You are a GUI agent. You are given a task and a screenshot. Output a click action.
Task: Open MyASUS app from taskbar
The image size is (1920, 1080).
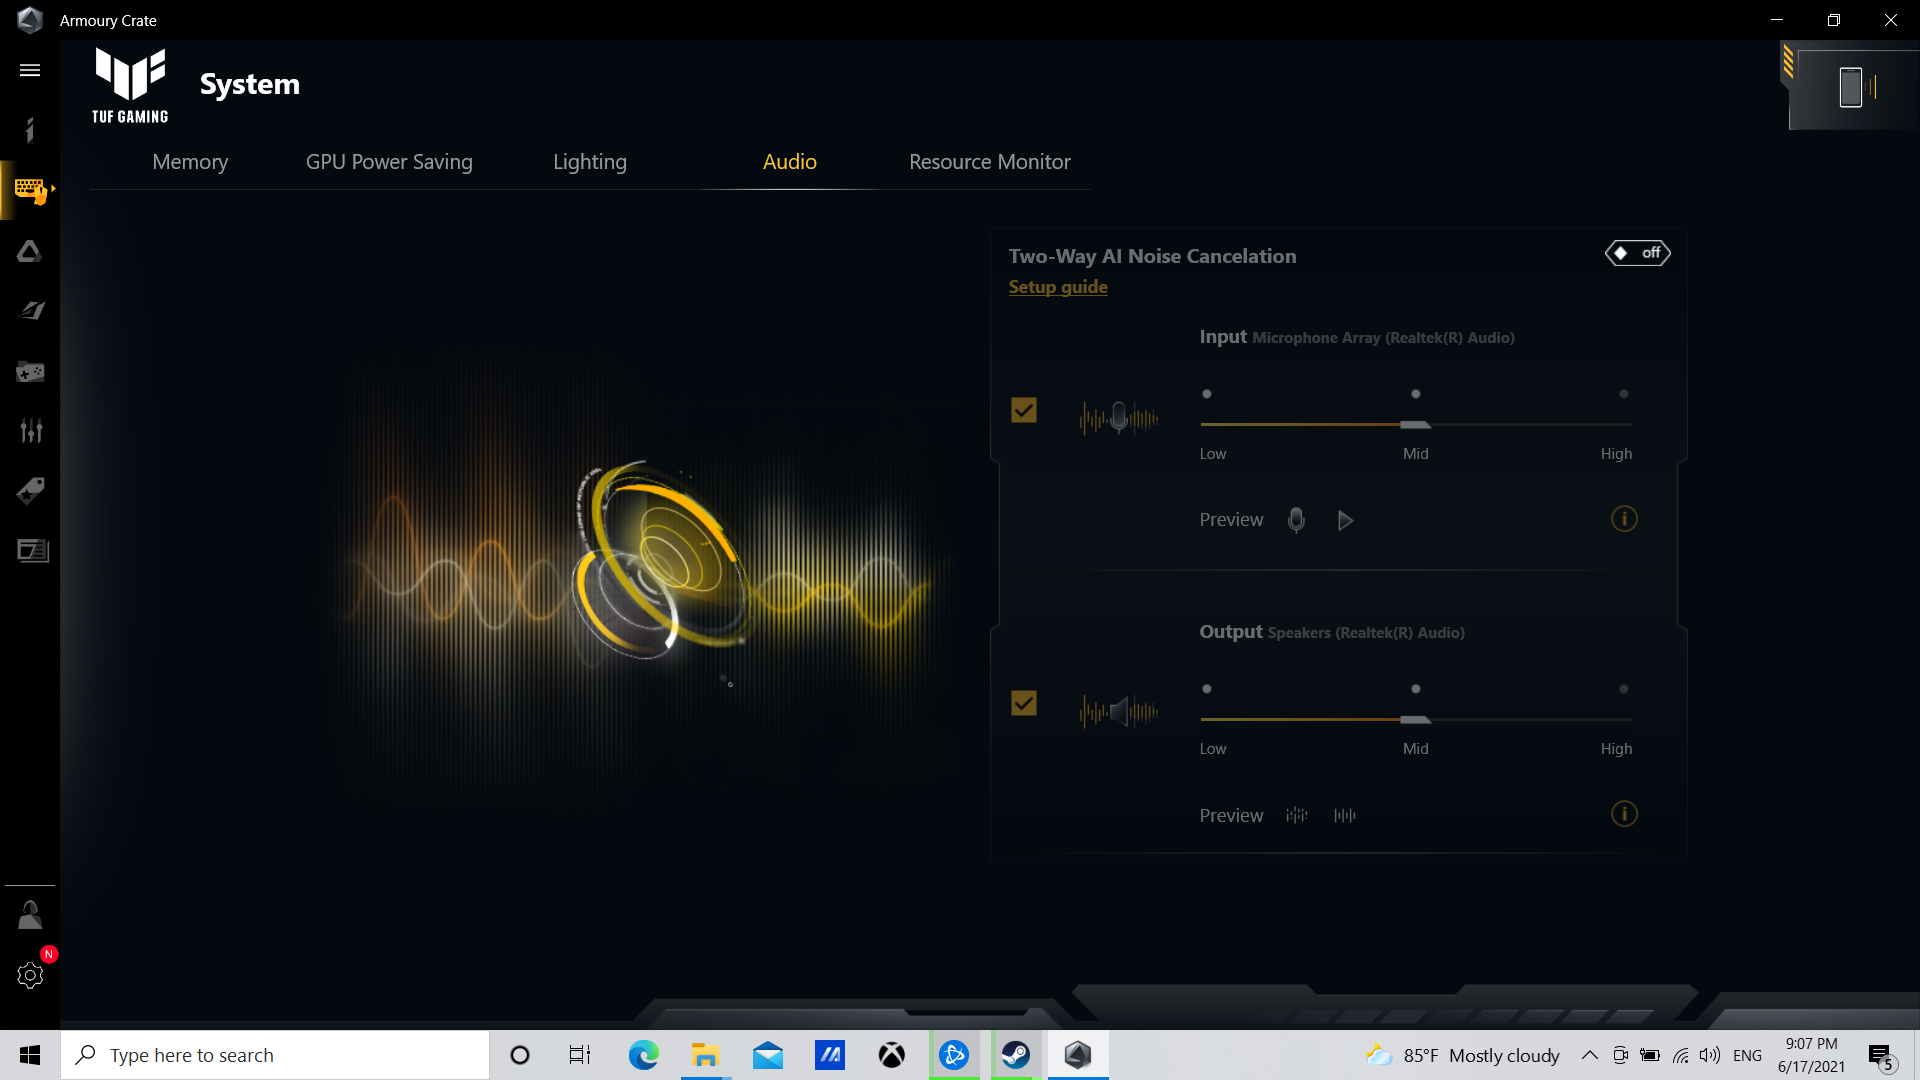(829, 1055)
